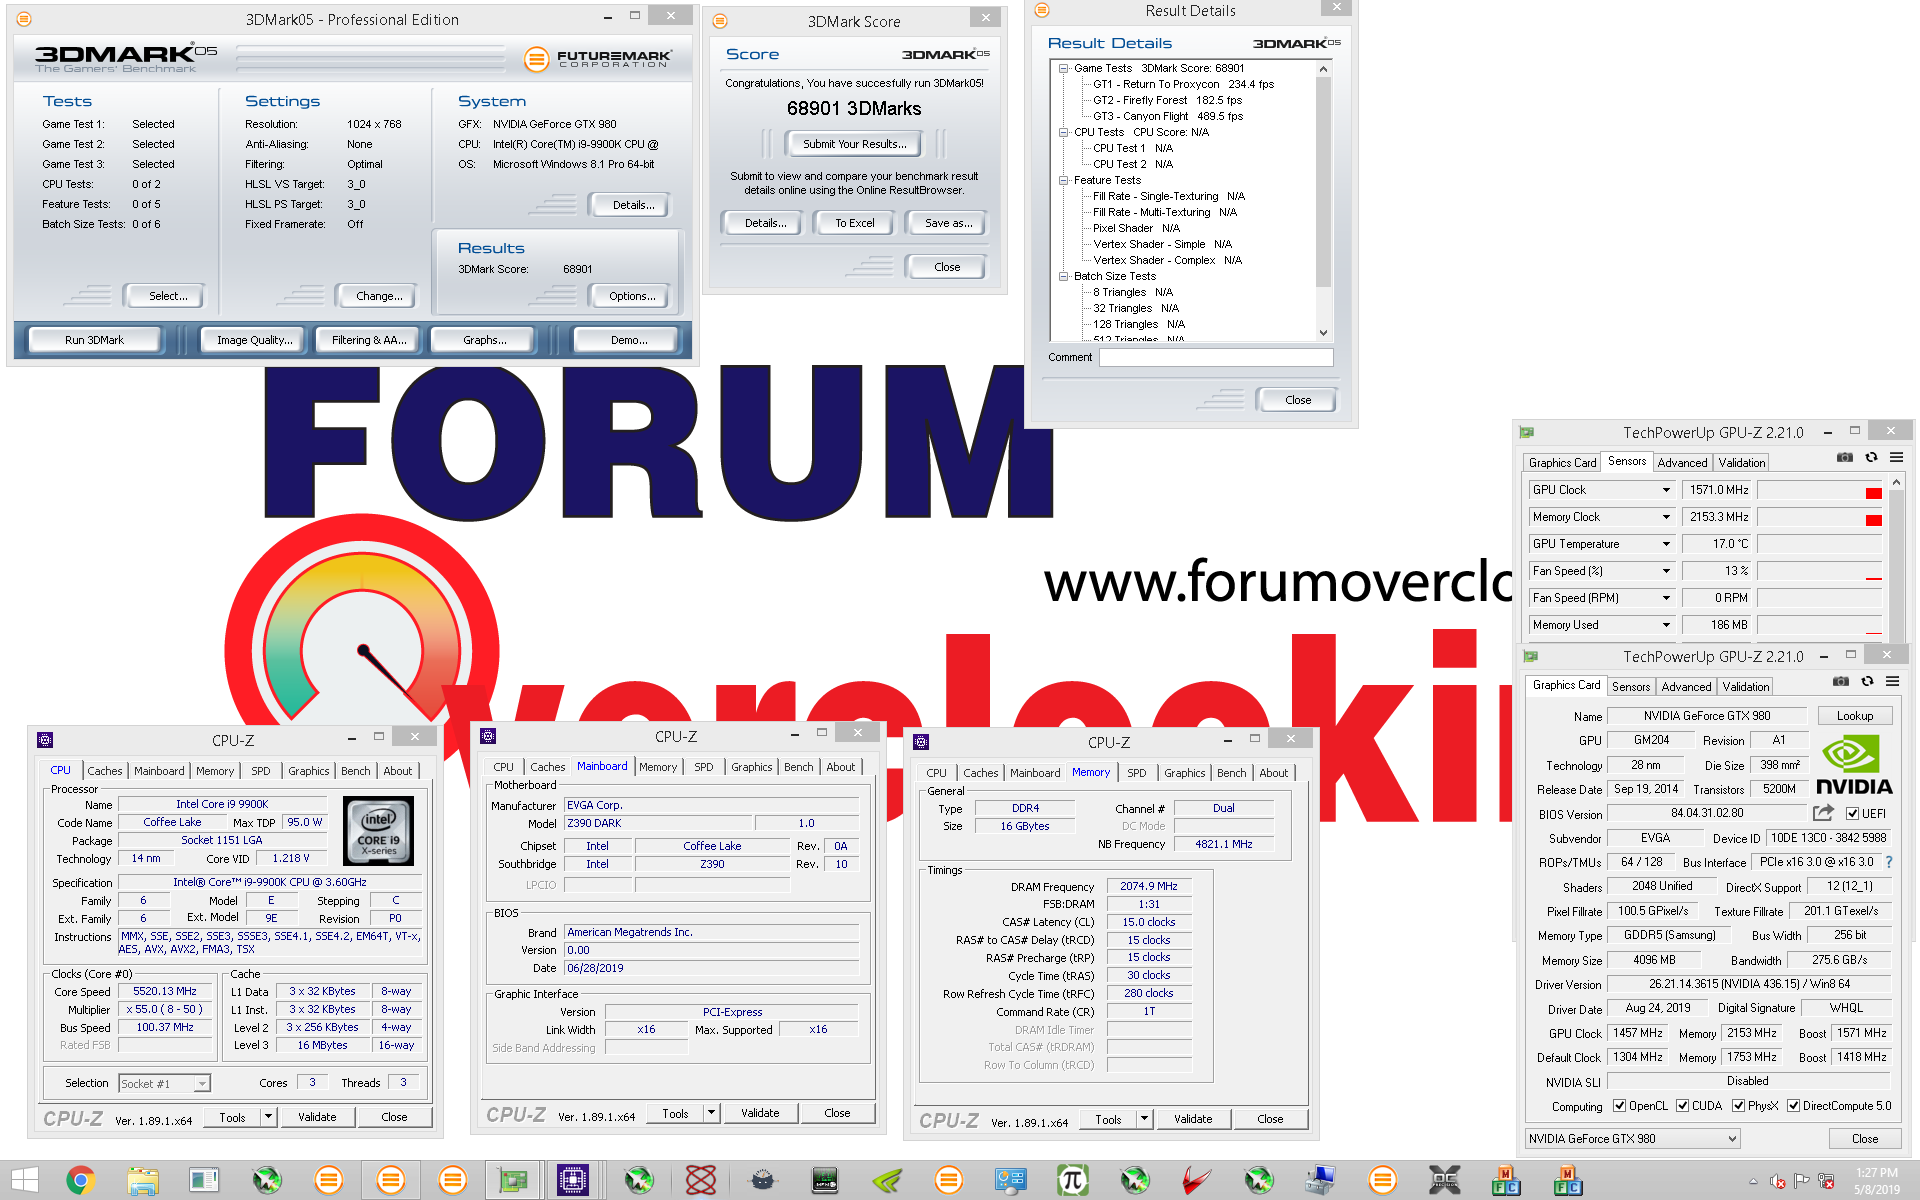
Task: Click Action Center flag in system tray
Action: pyautogui.click(x=1802, y=1181)
